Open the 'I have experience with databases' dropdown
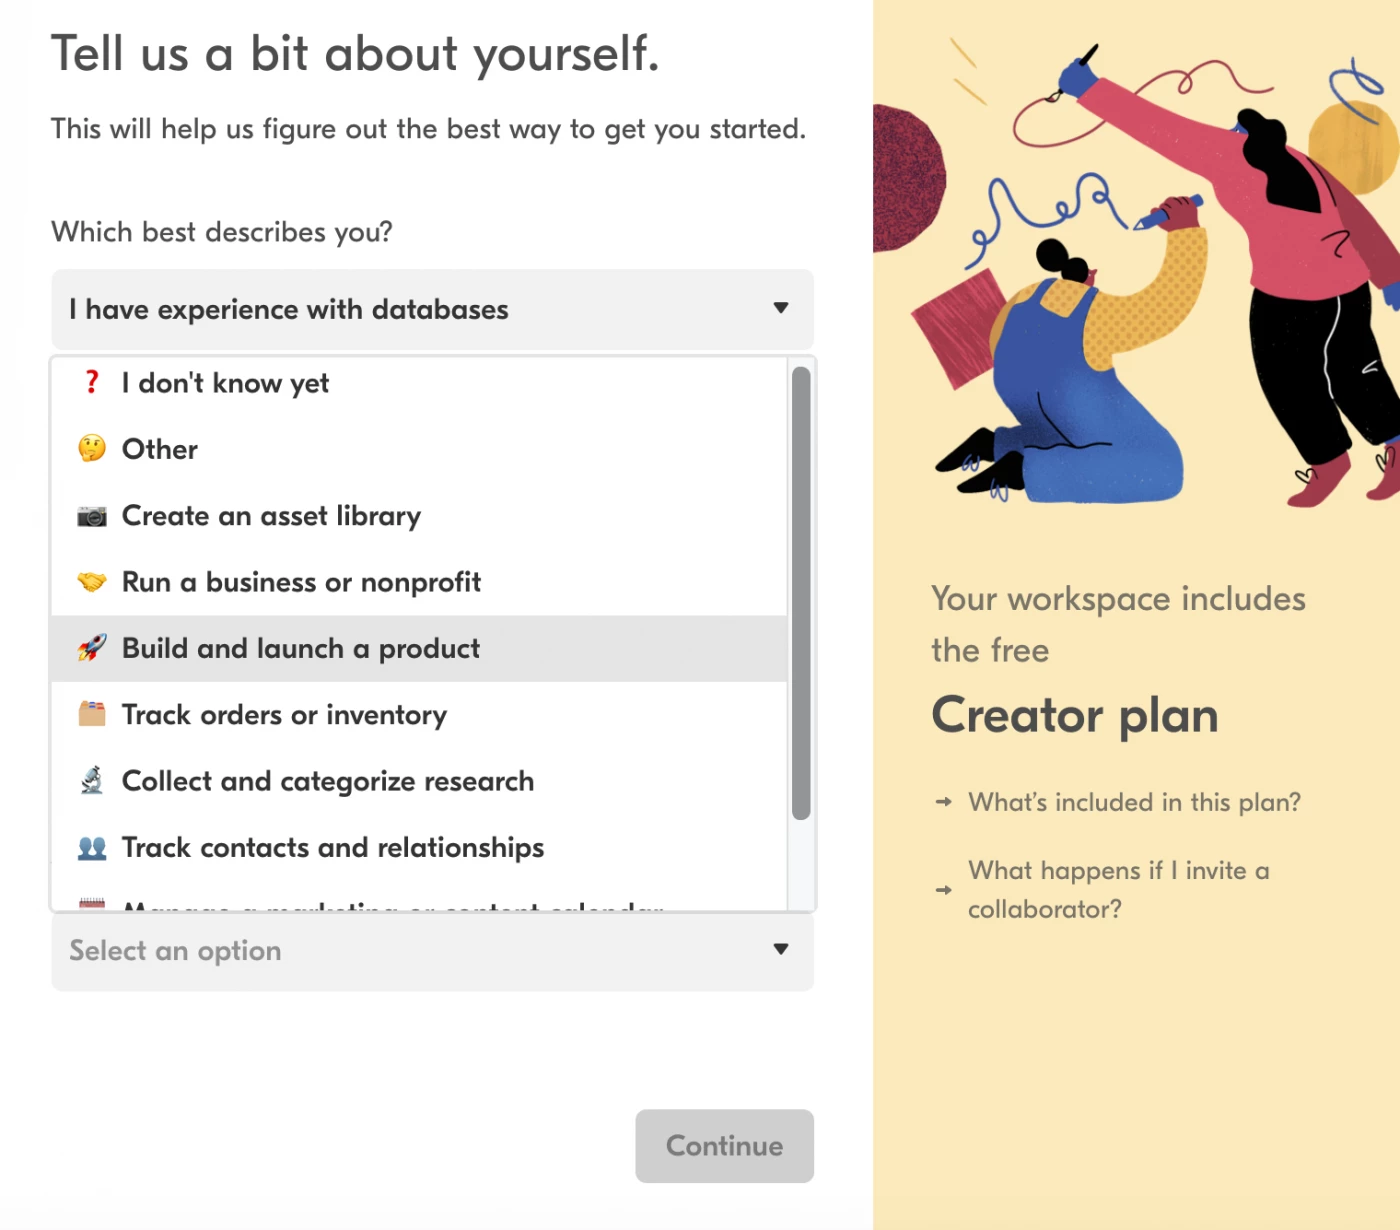 (x=432, y=310)
